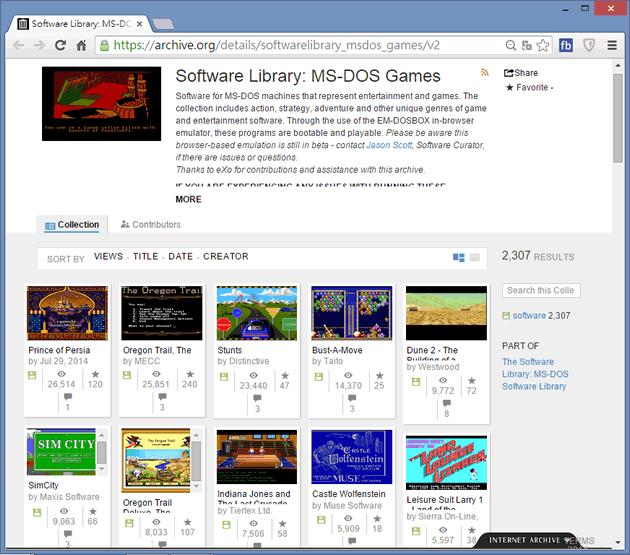The image size is (630, 555).
Task: Open the Oregon Trail, The thumbnail
Action: [x=162, y=313]
